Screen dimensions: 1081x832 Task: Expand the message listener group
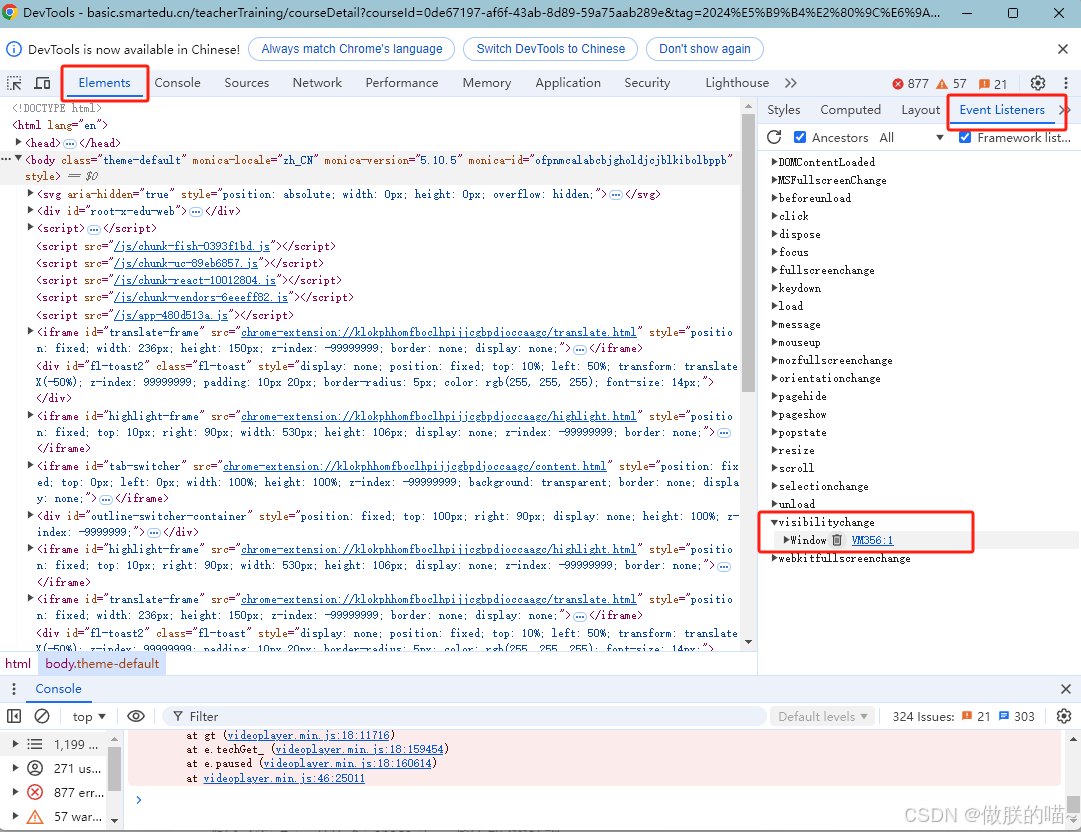(774, 324)
